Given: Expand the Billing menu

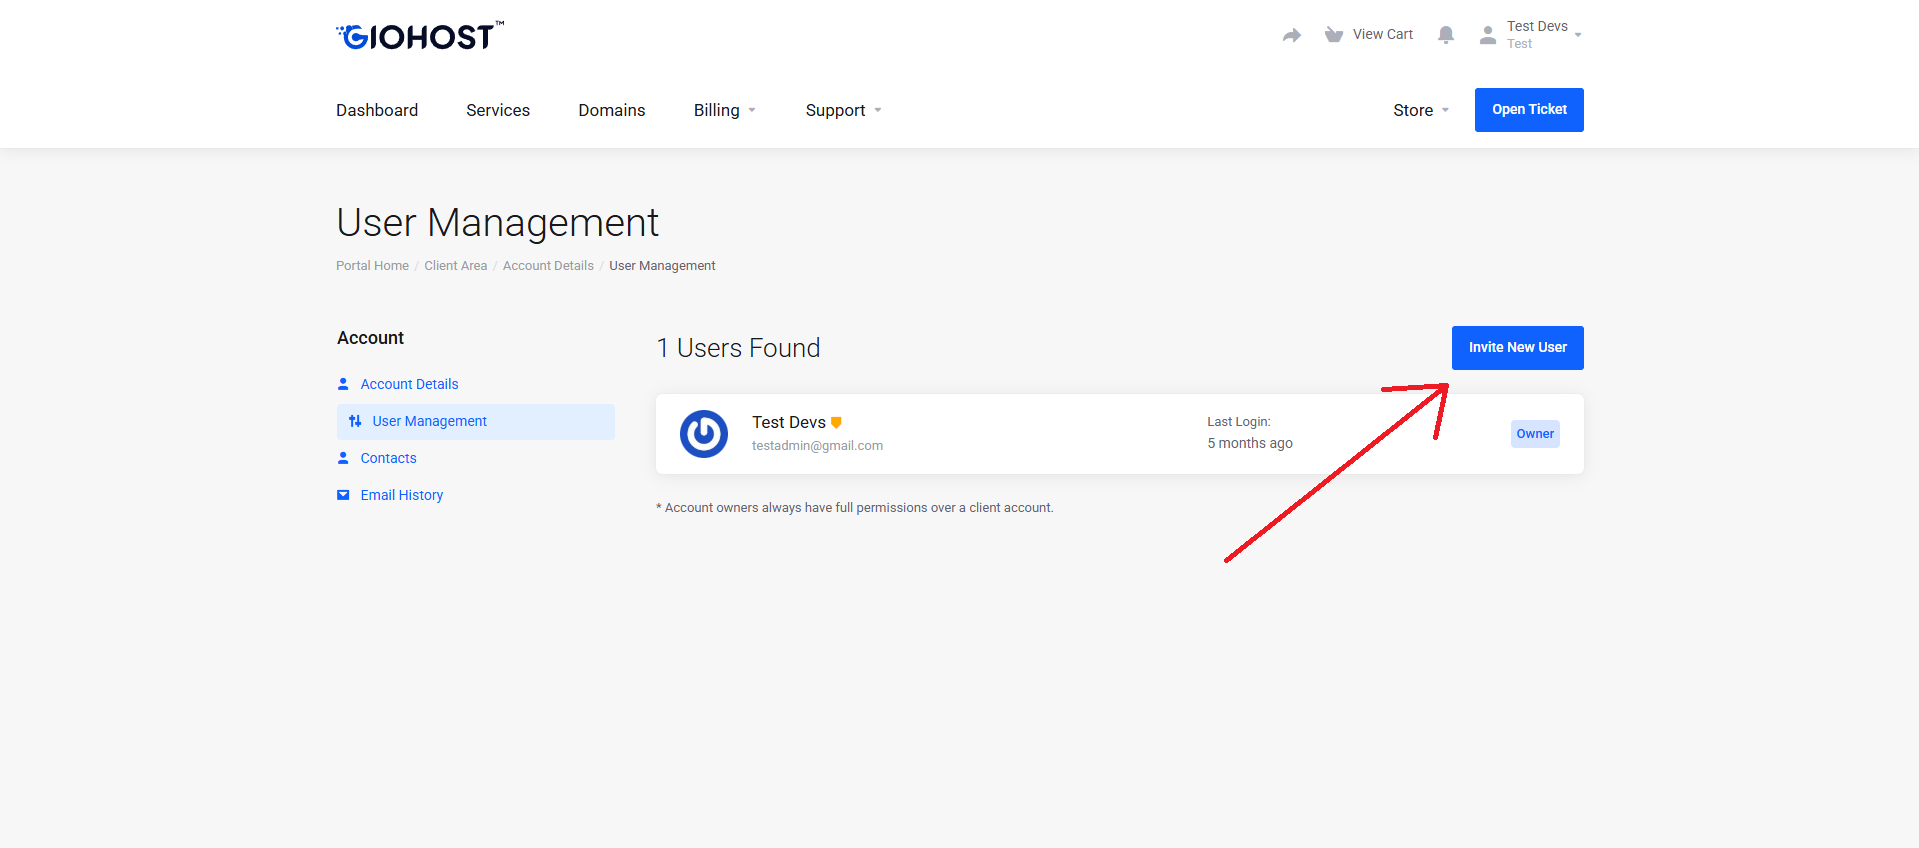Looking at the screenshot, I should point(725,110).
